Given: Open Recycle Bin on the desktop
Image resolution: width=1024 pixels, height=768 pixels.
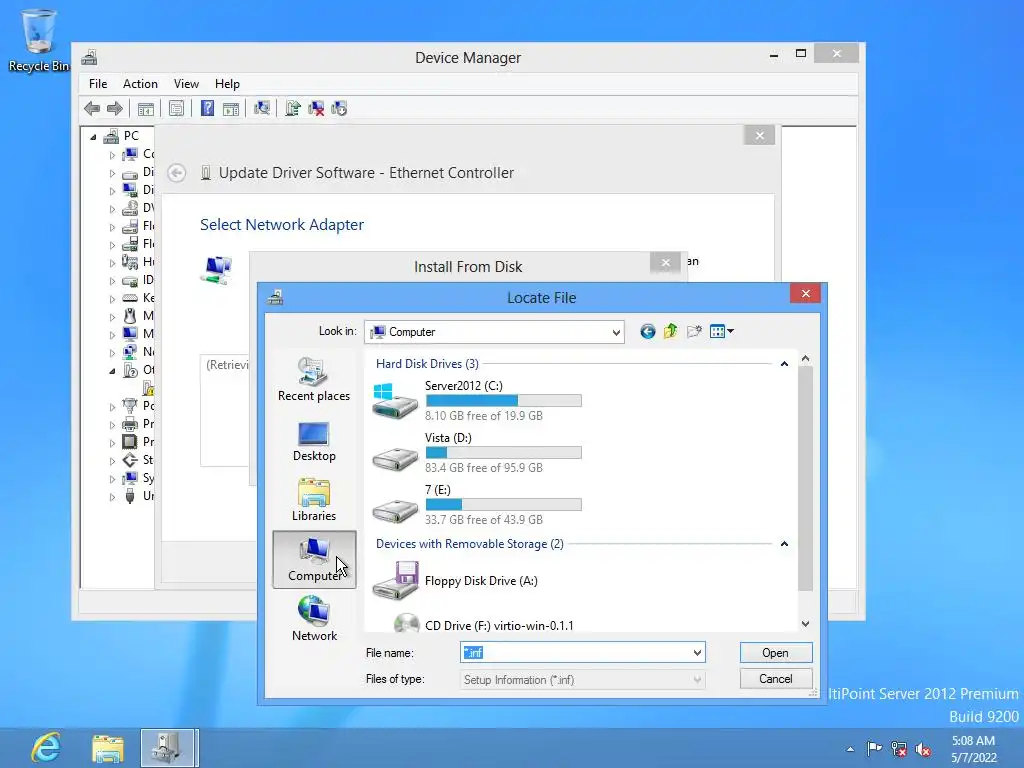Looking at the screenshot, I should click(x=39, y=39).
